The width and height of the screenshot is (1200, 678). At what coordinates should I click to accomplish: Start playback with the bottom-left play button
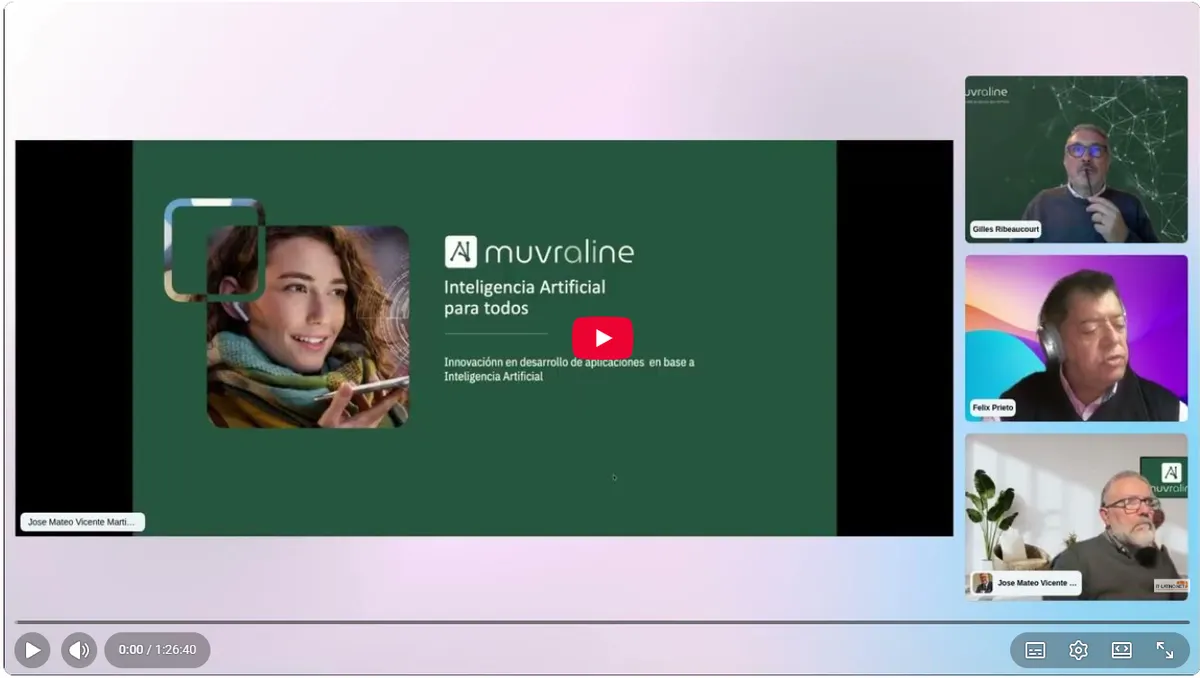(x=32, y=650)
